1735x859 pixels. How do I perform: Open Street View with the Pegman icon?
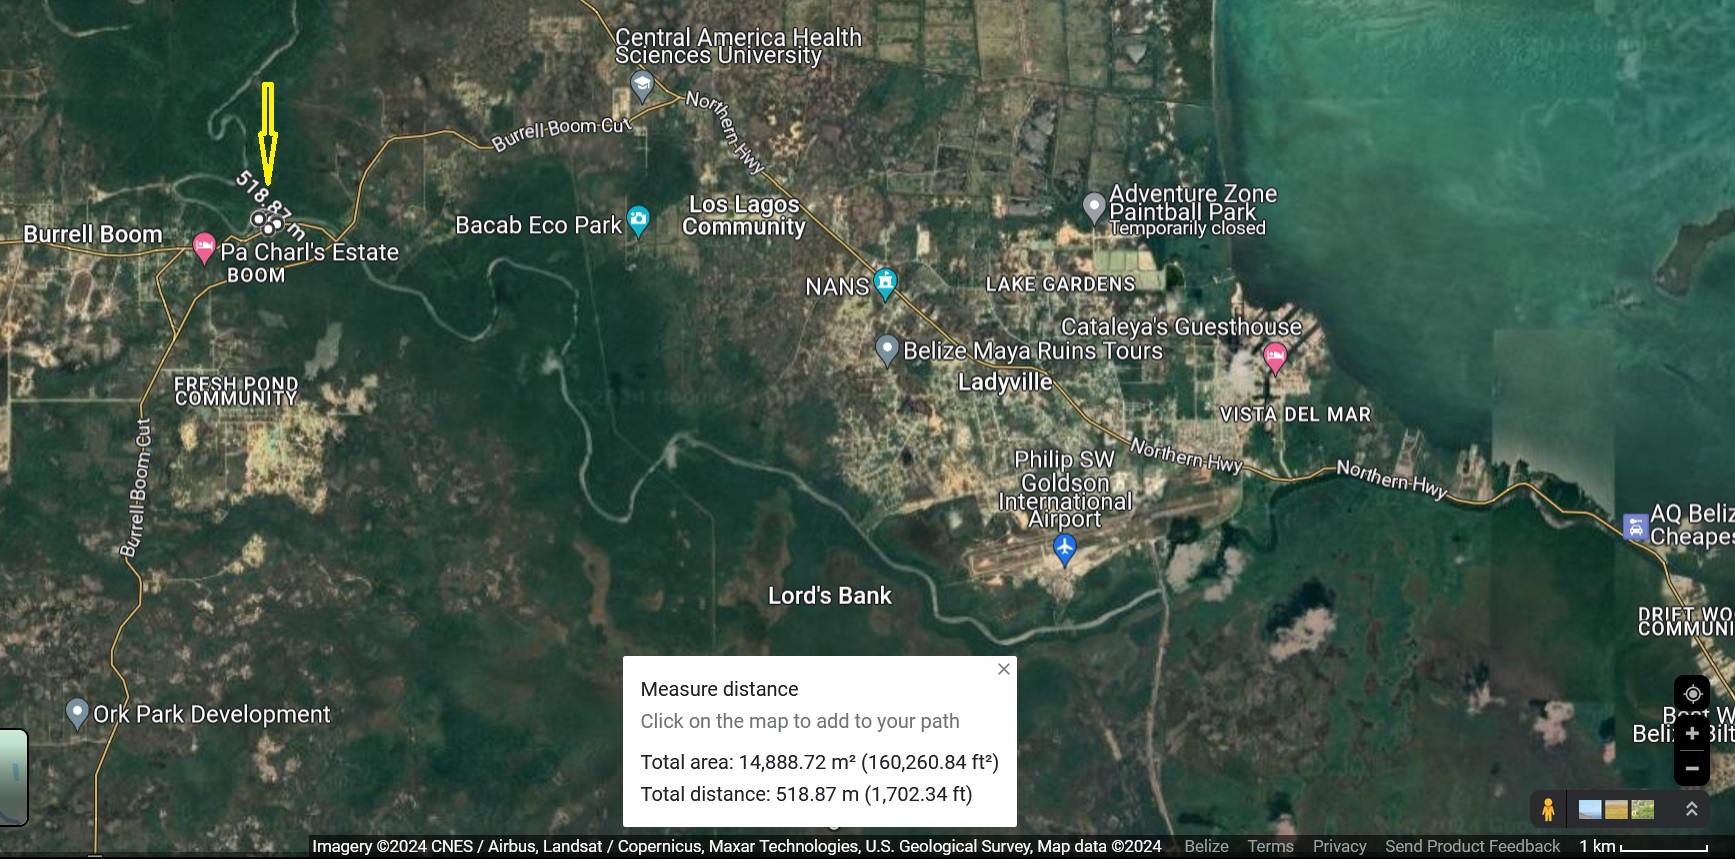1548,809
